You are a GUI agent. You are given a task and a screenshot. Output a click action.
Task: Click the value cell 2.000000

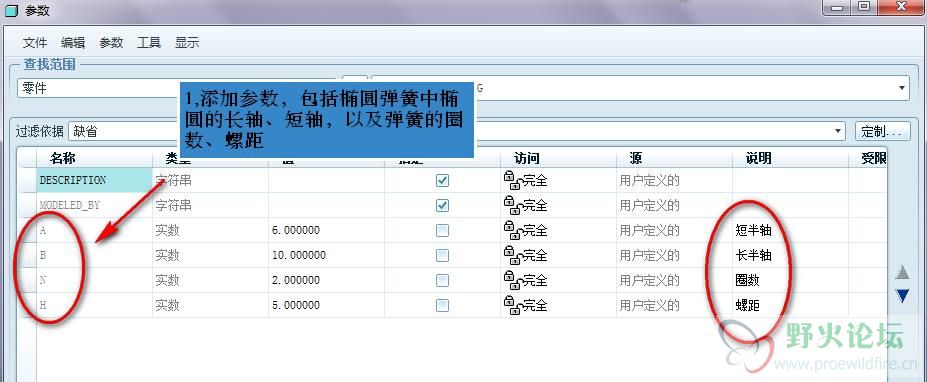click(x=326, y=280)
